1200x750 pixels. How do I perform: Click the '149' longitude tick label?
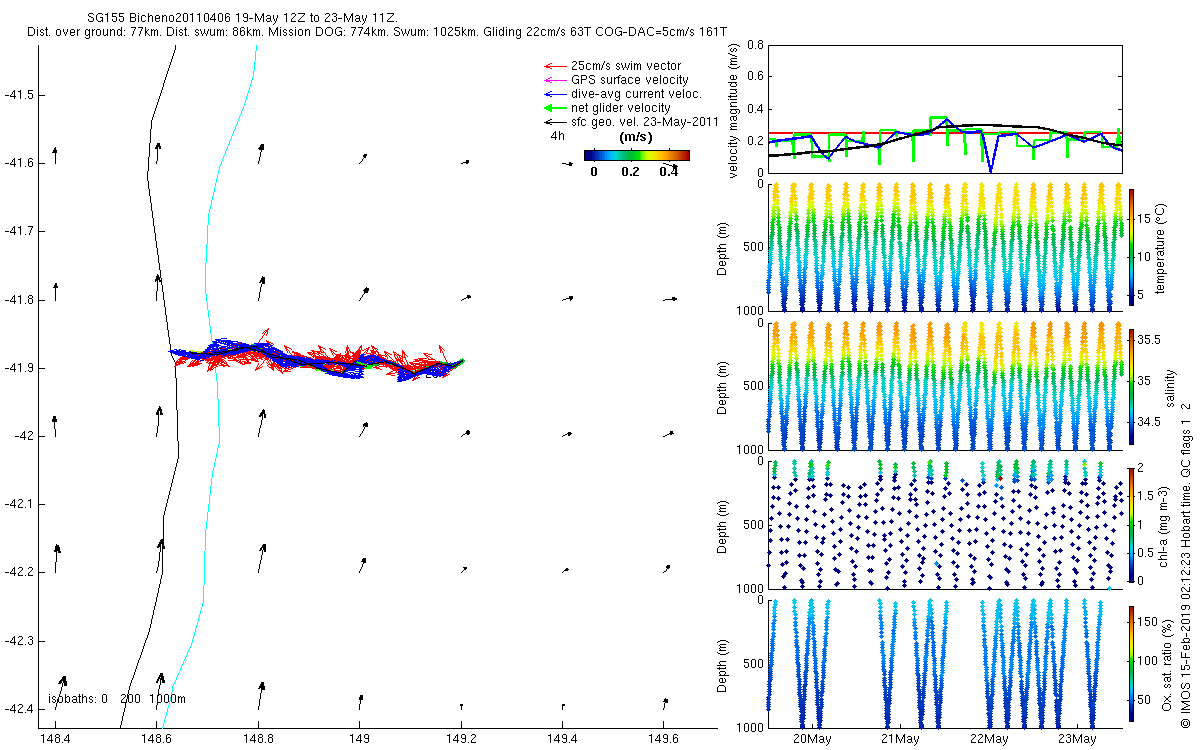coord(360,740)
